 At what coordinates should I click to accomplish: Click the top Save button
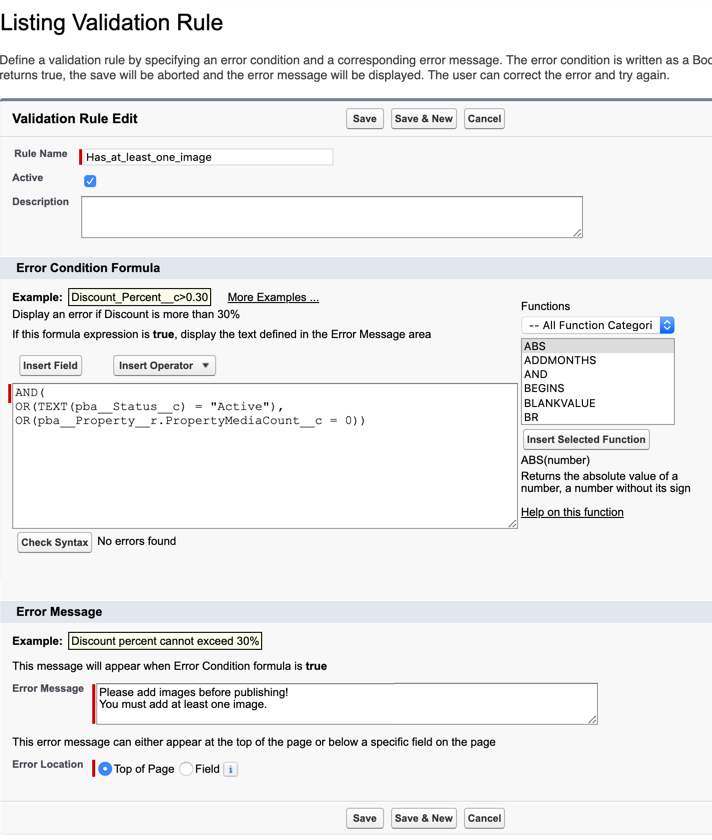364,118
